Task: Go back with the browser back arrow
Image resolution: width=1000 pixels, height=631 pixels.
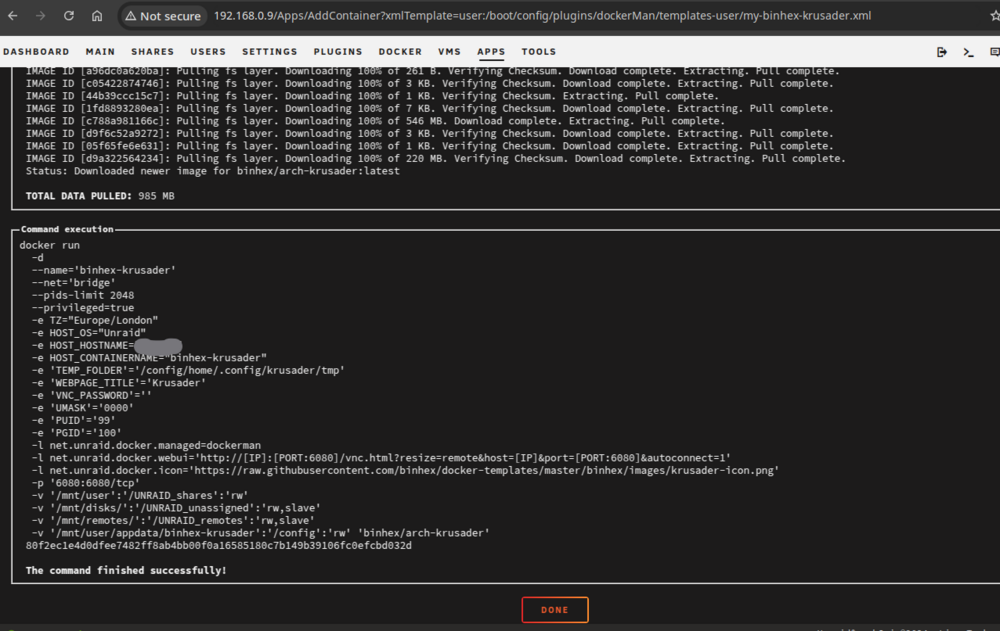Action: click(13, 15)
